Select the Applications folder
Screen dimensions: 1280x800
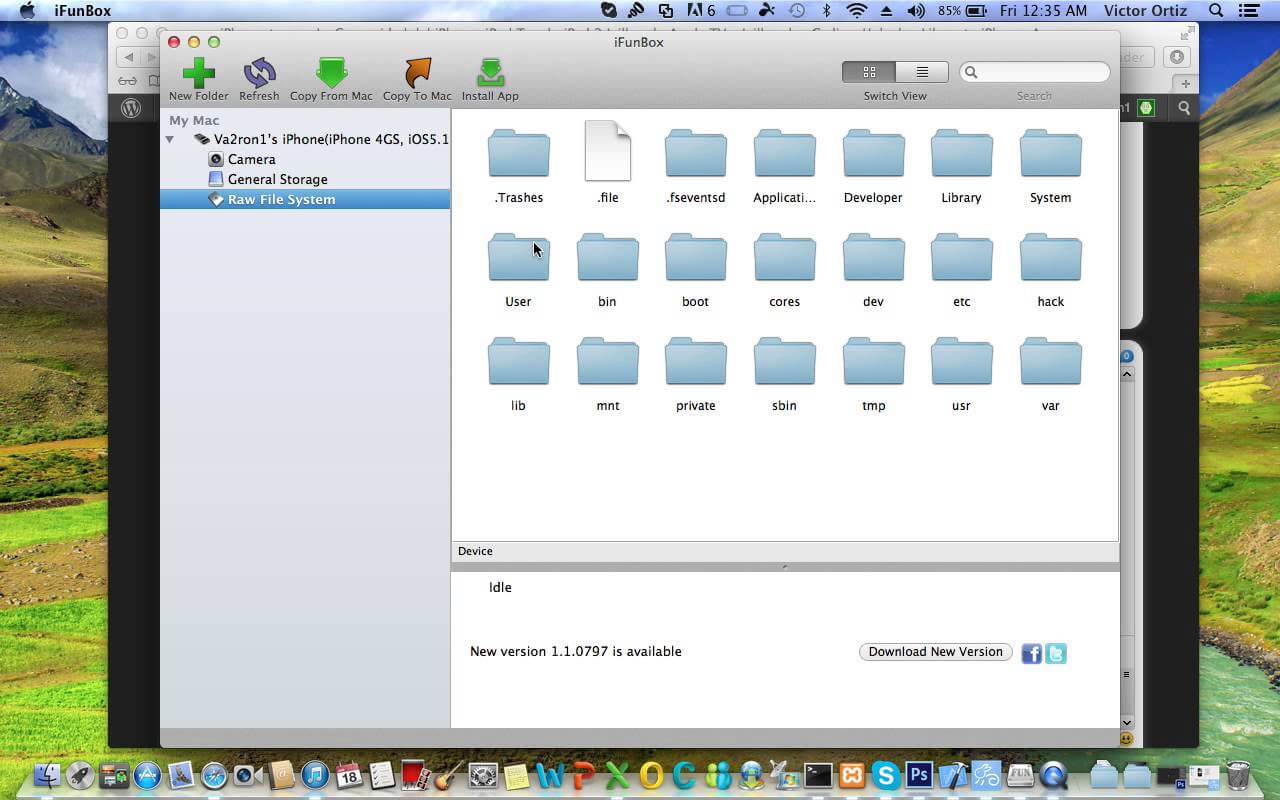click(784, 154)
